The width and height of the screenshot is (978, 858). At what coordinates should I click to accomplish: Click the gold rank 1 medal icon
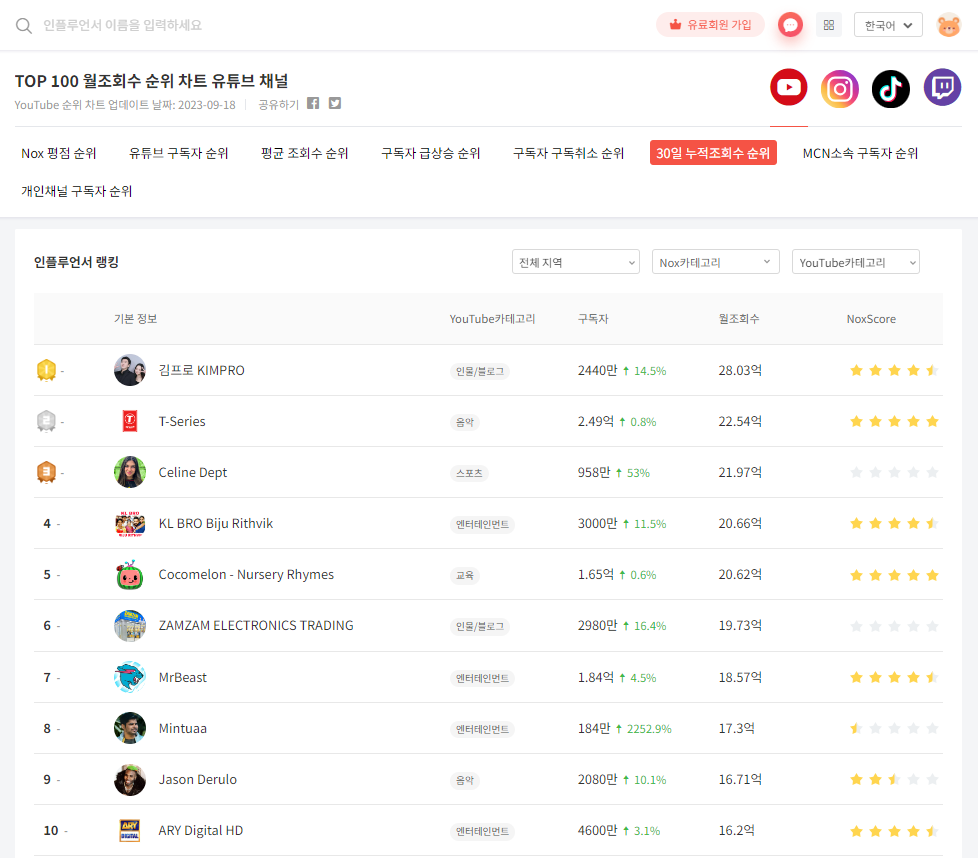coord(46,370)
